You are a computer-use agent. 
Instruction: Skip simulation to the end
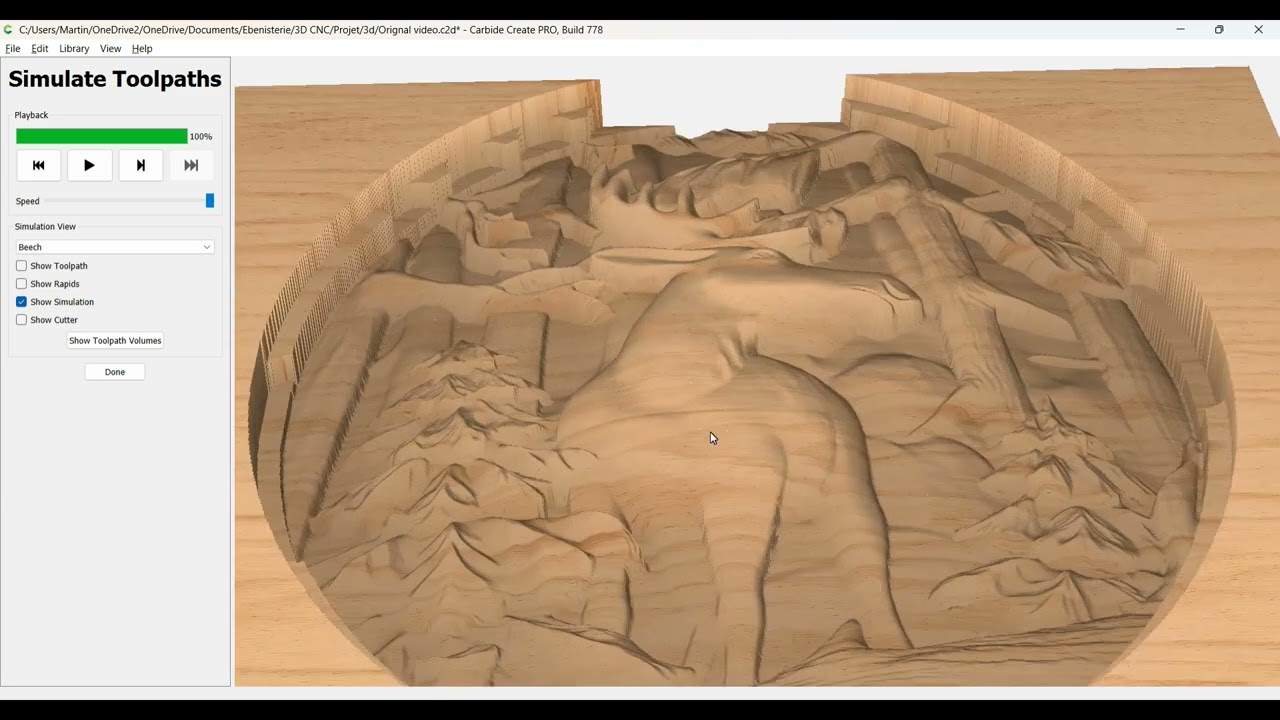click(x=191, y=166)
